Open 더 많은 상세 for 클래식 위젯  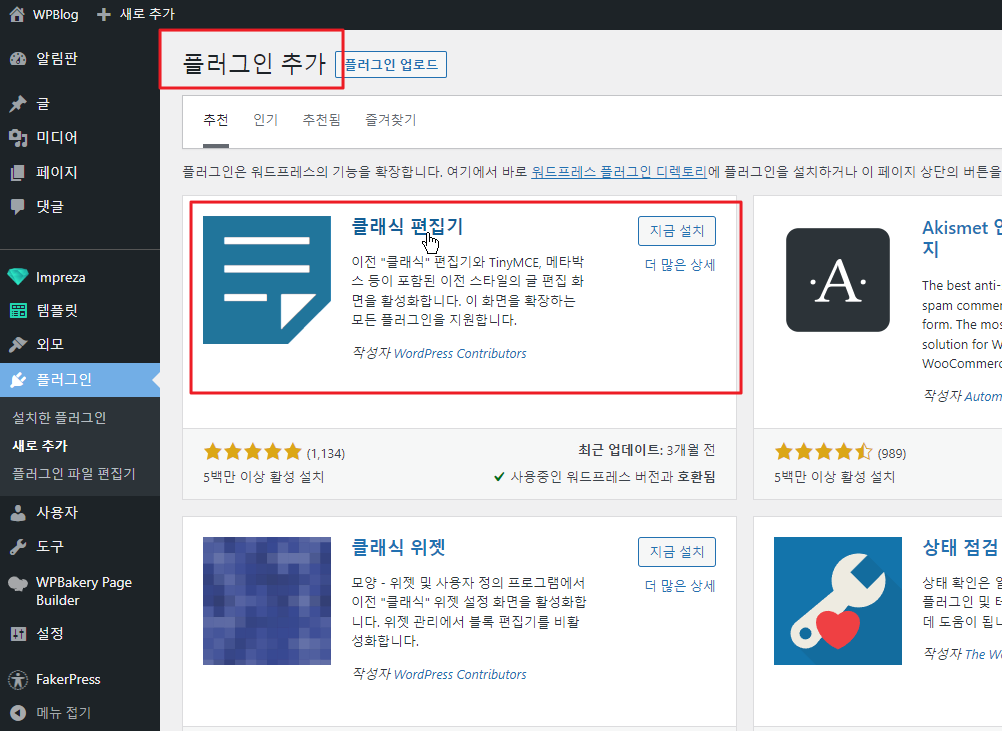point(680,585)
